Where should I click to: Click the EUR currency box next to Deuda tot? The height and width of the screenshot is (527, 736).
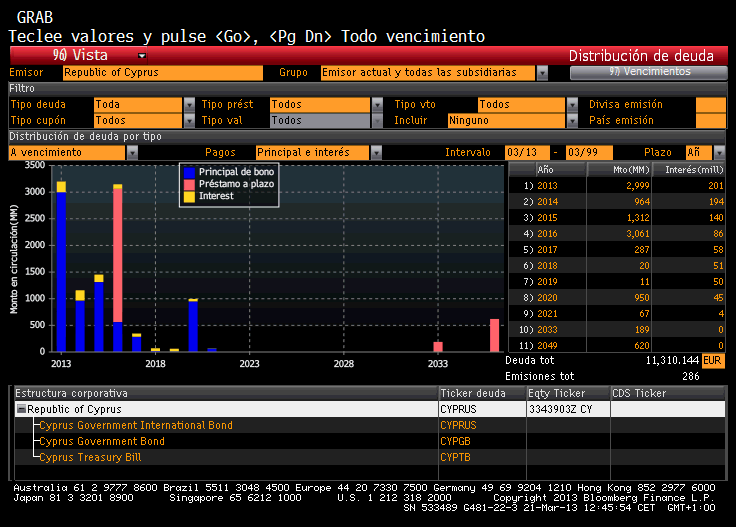coord(713,360)
